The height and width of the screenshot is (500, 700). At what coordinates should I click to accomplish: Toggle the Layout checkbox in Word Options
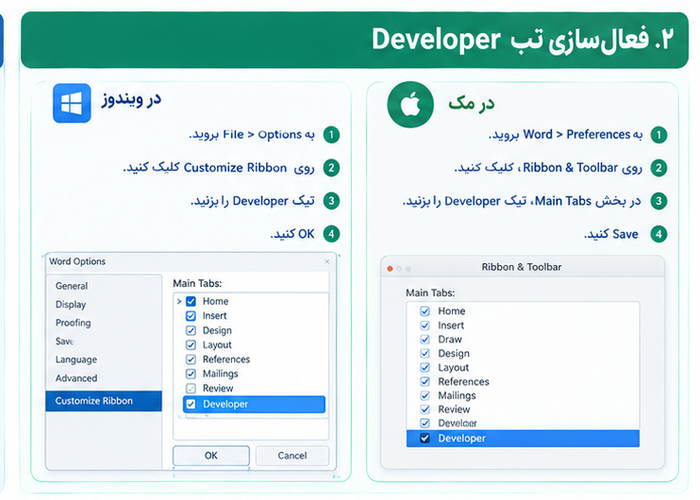[191, 345]
